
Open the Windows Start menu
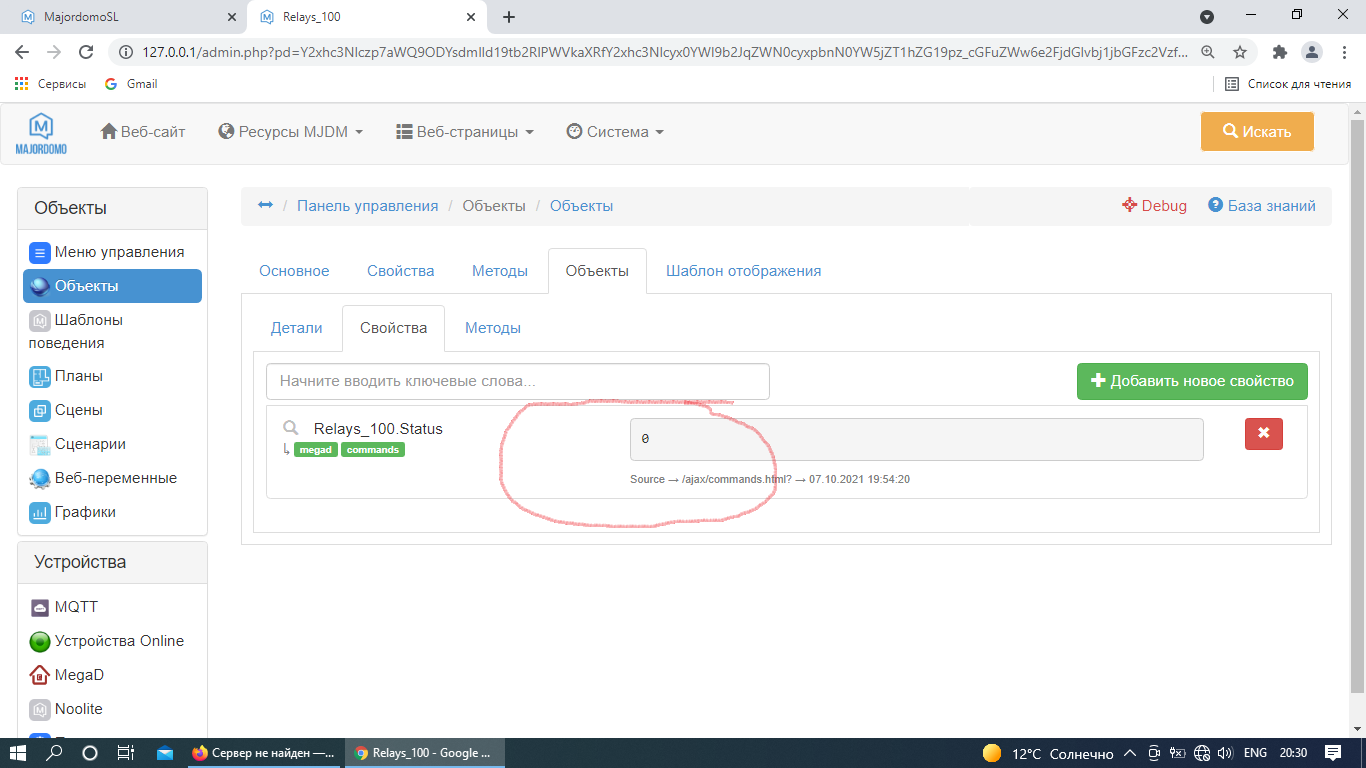(18, 753)
